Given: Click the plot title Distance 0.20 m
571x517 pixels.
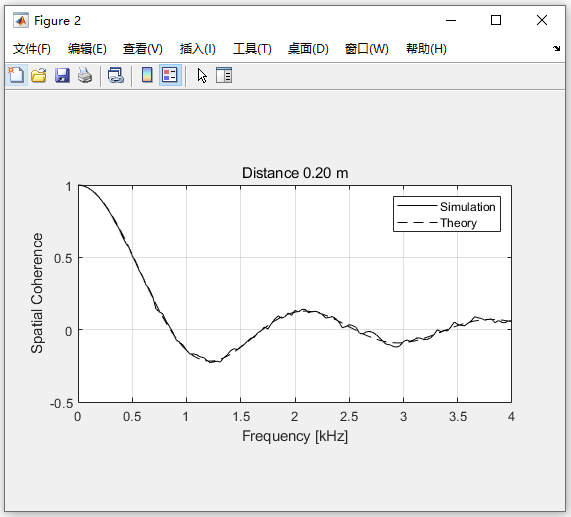Looking at the screenshot, I should (295, 173).
